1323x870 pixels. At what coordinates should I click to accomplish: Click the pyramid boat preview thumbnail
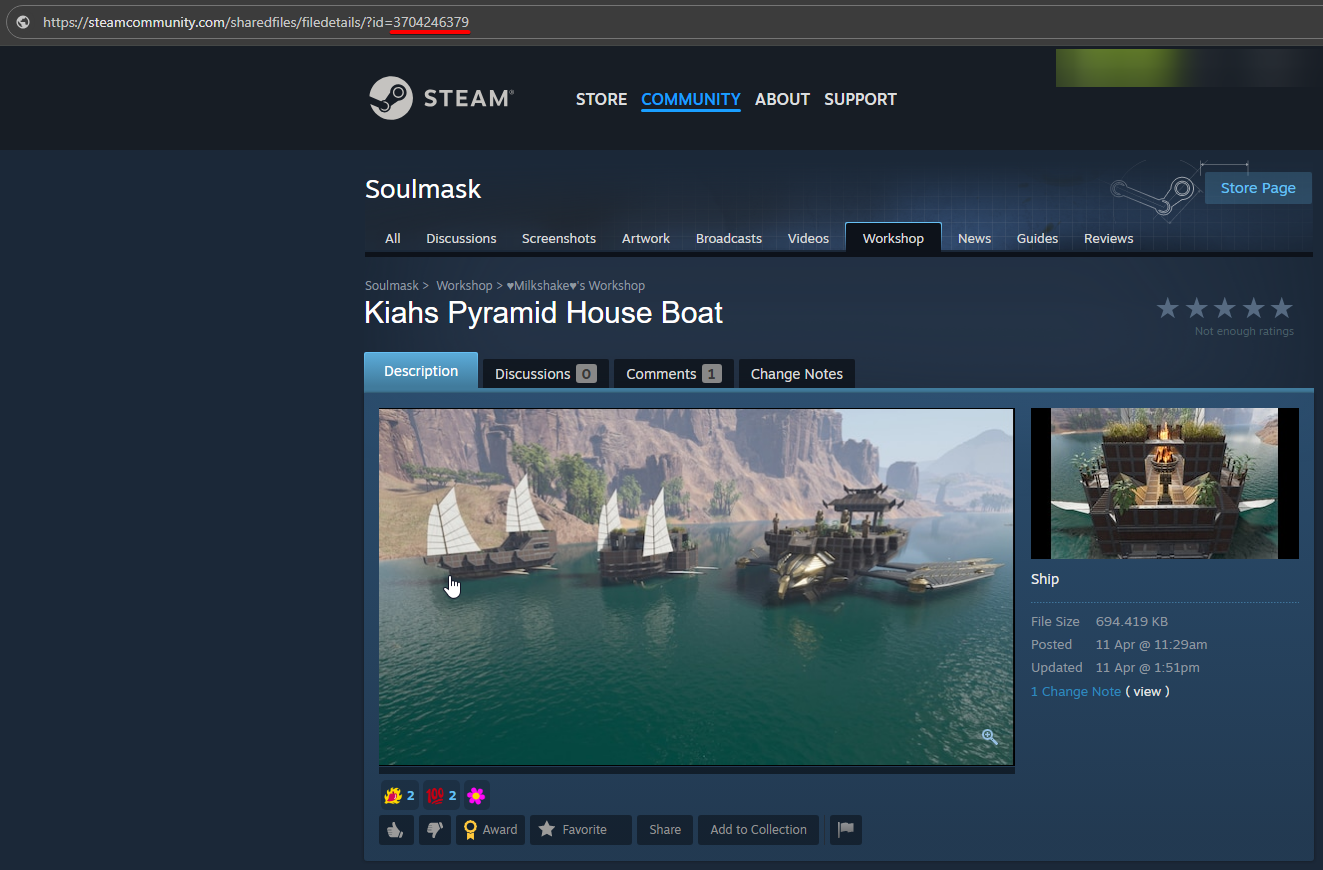(1164, 483)
